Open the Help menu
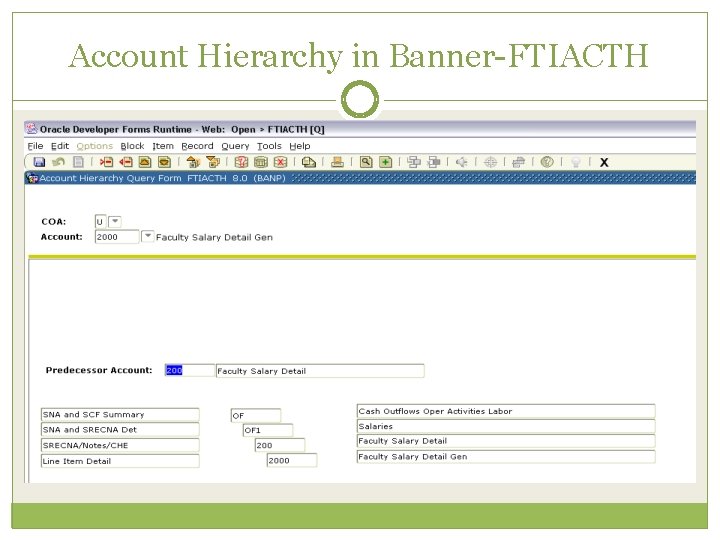Viewport: 720px width, 540px height. pyautogui.click(x=300, y=146)
